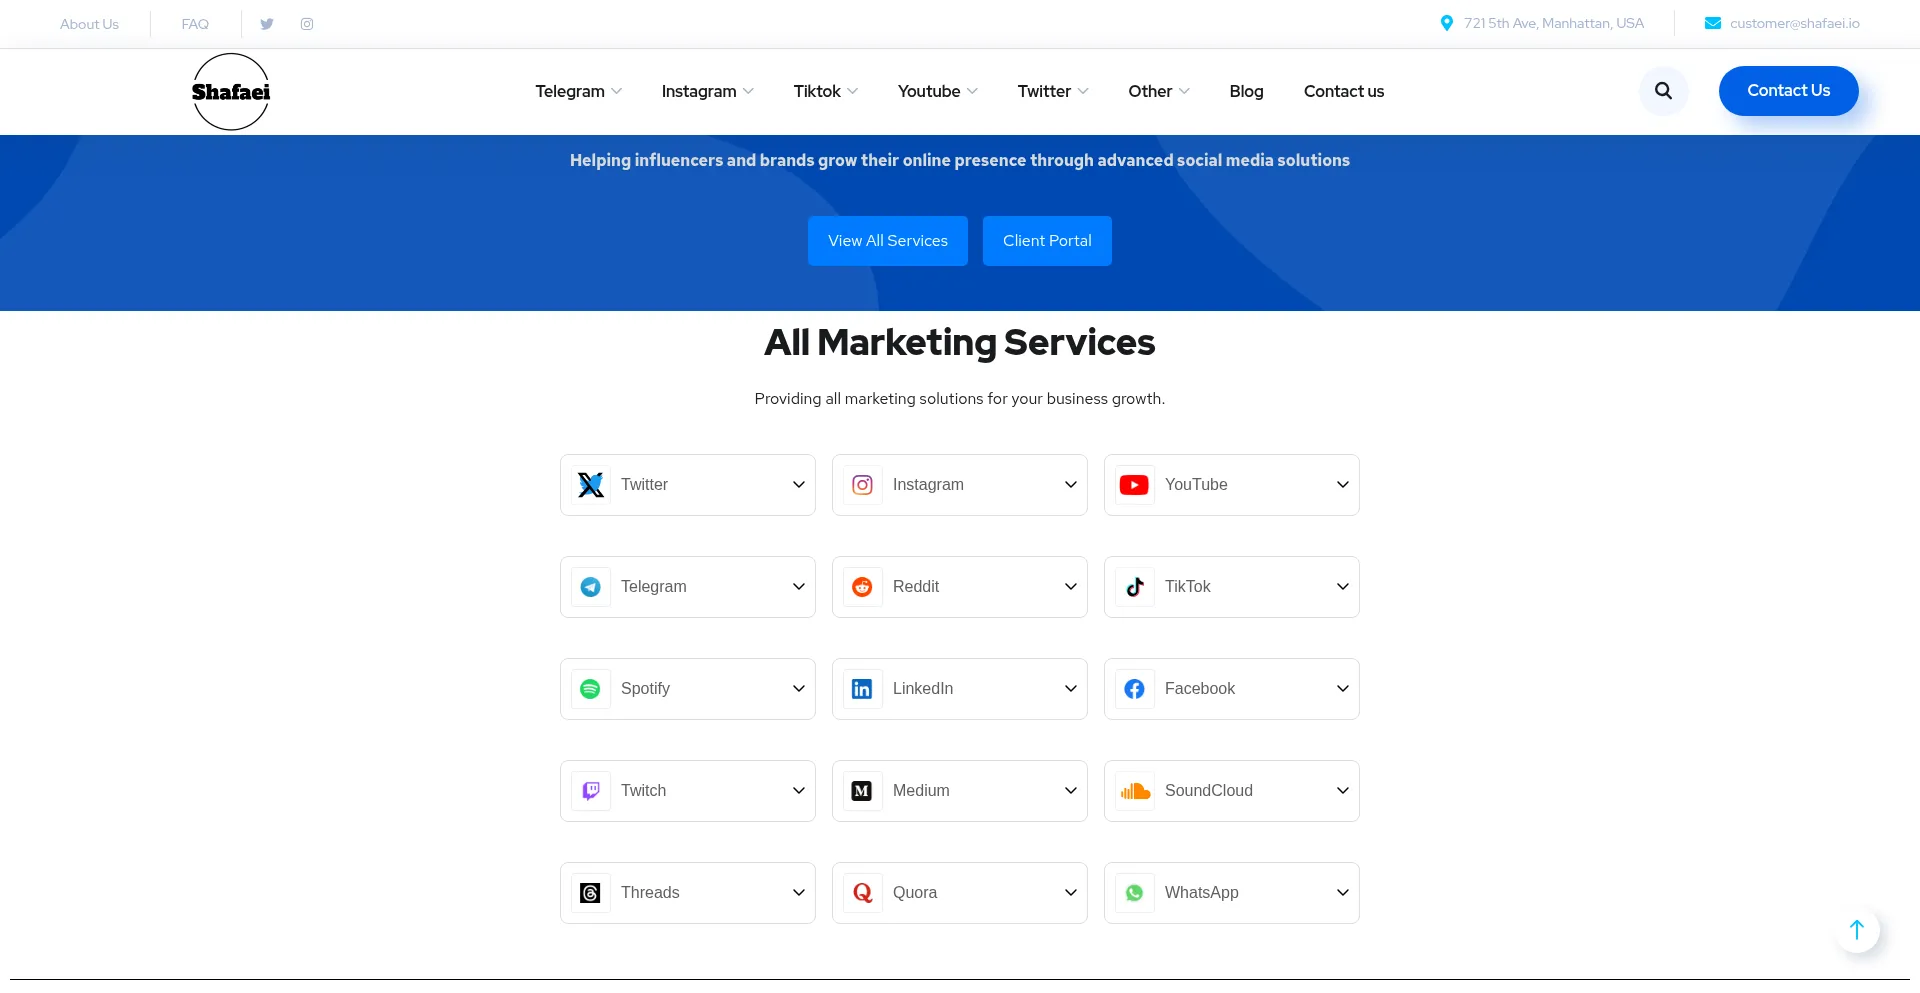Click the X logo in Twitter card
This screenshot has width=1920, height=993.
(591, 485)
